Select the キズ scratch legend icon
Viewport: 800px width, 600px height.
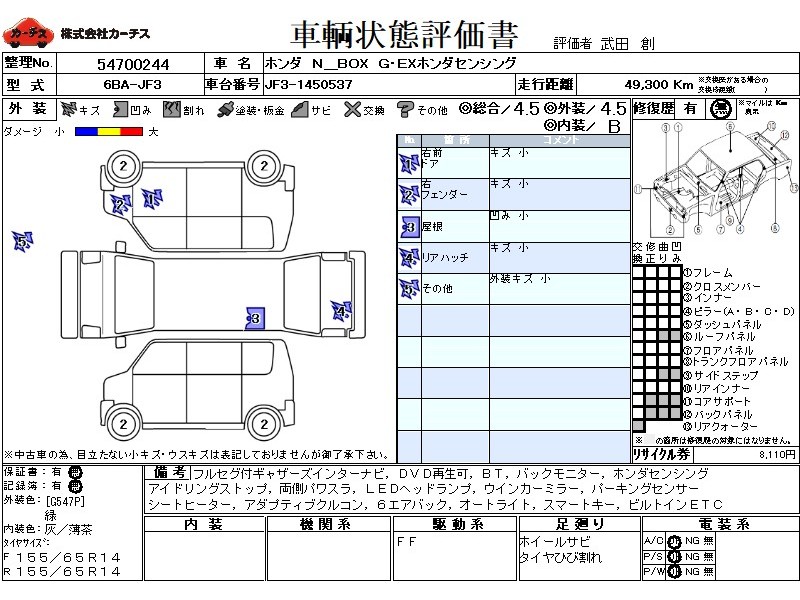pos(68,109)
